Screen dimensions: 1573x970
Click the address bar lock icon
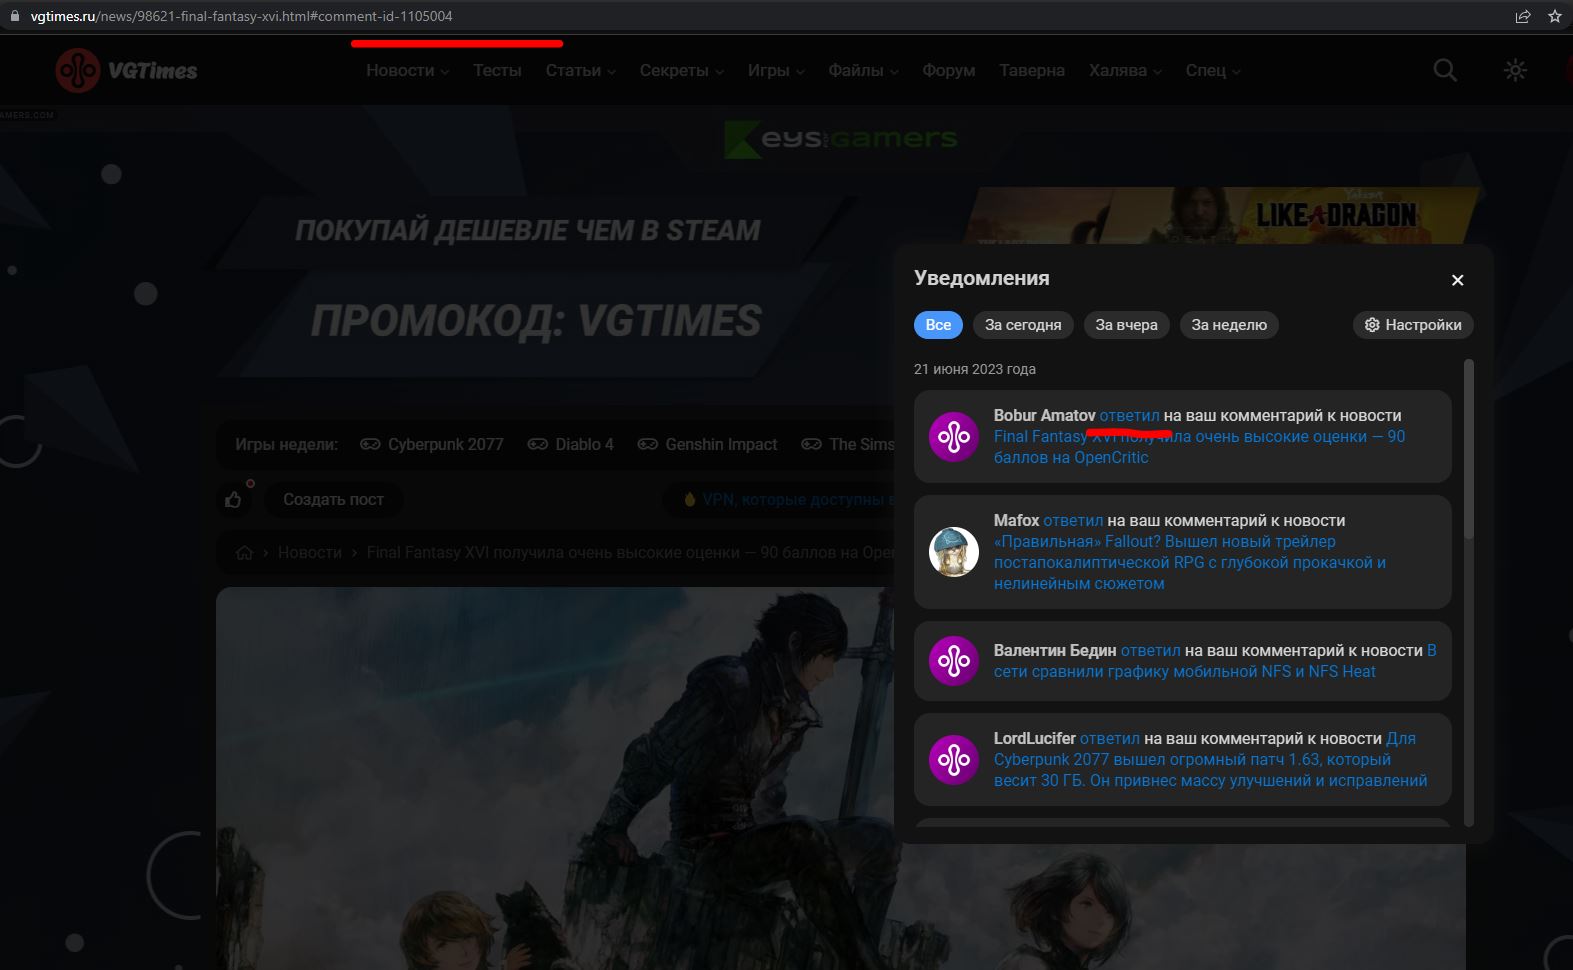point(14,16)
